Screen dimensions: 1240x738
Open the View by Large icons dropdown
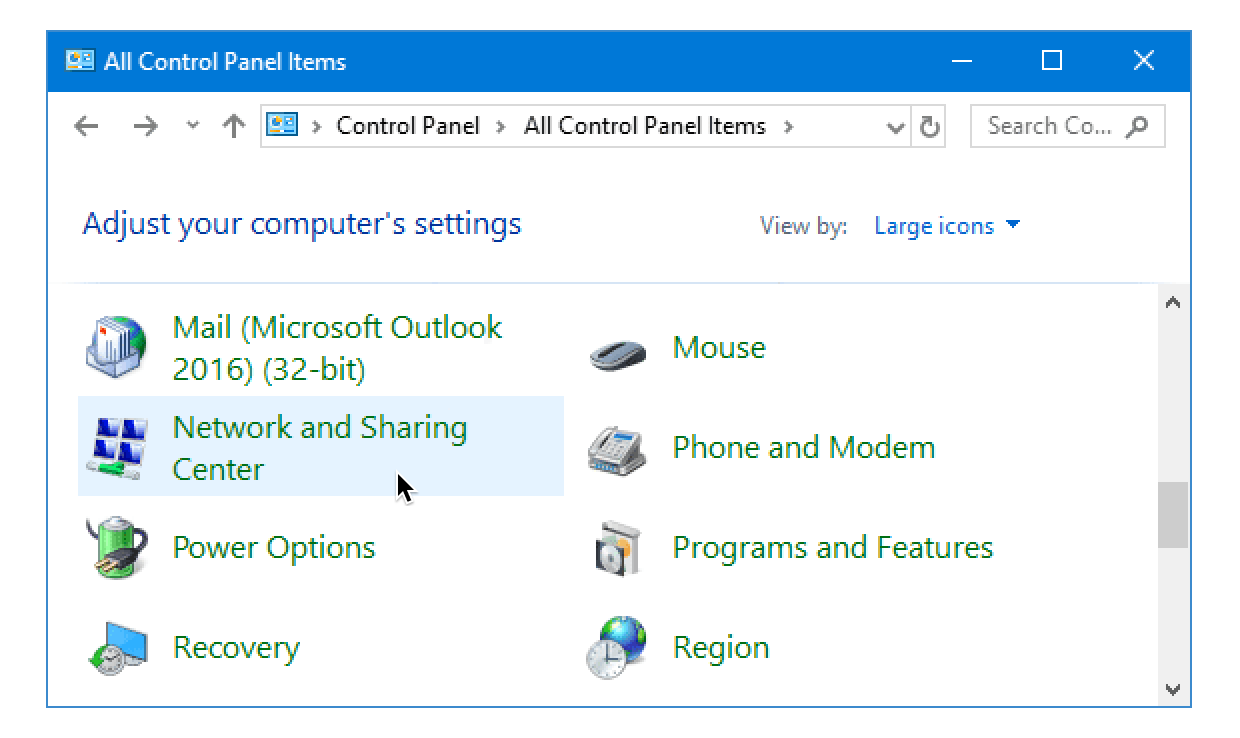coord(946,226)
